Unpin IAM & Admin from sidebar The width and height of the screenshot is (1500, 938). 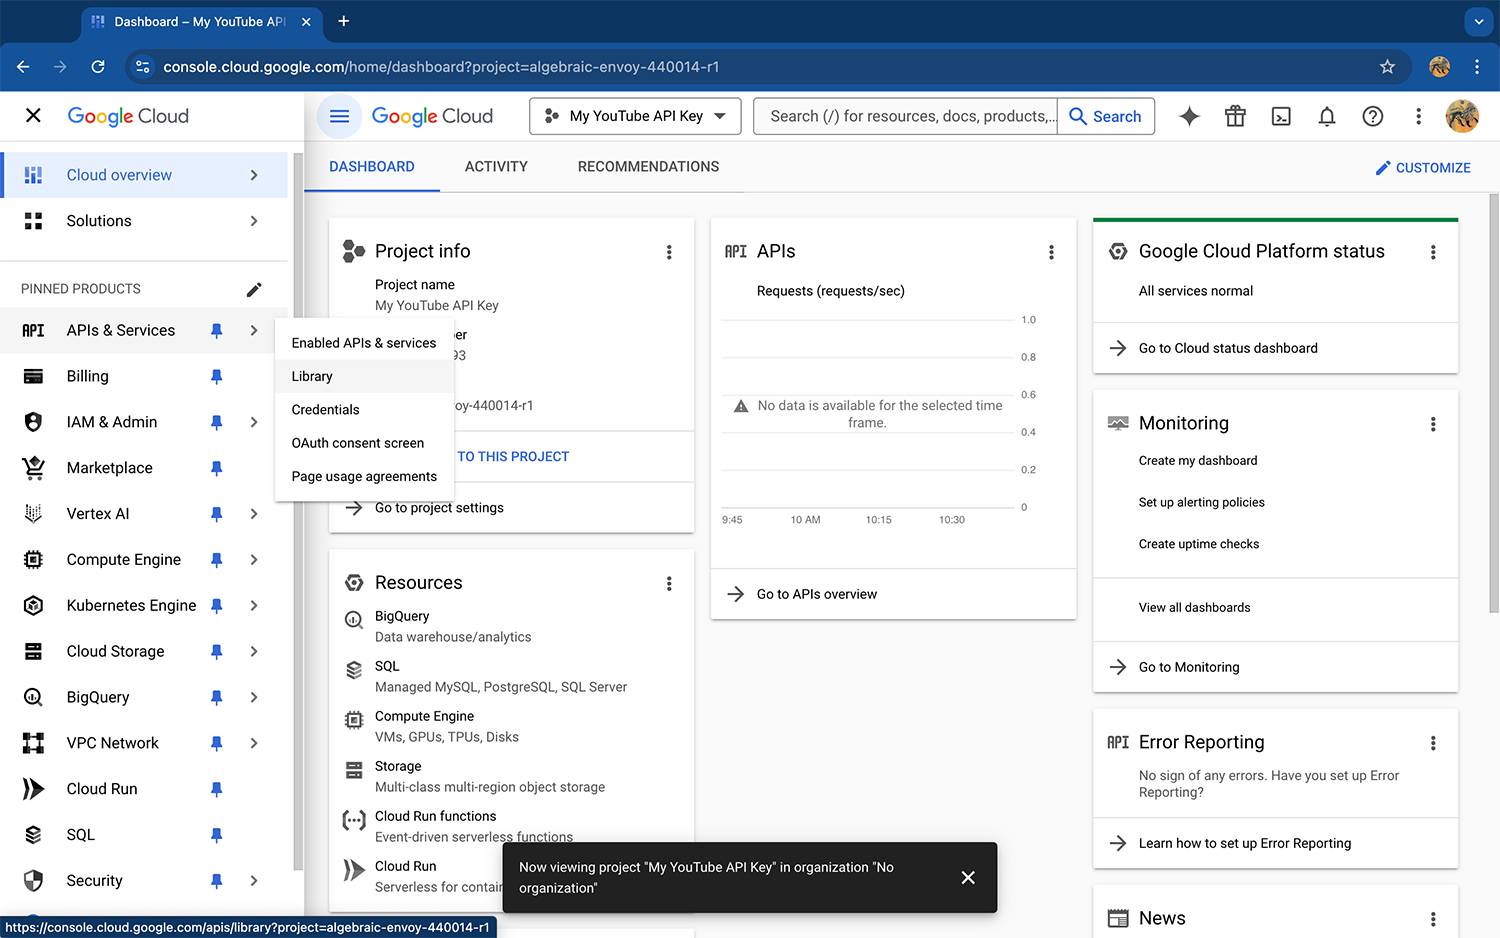coord(217,423)
